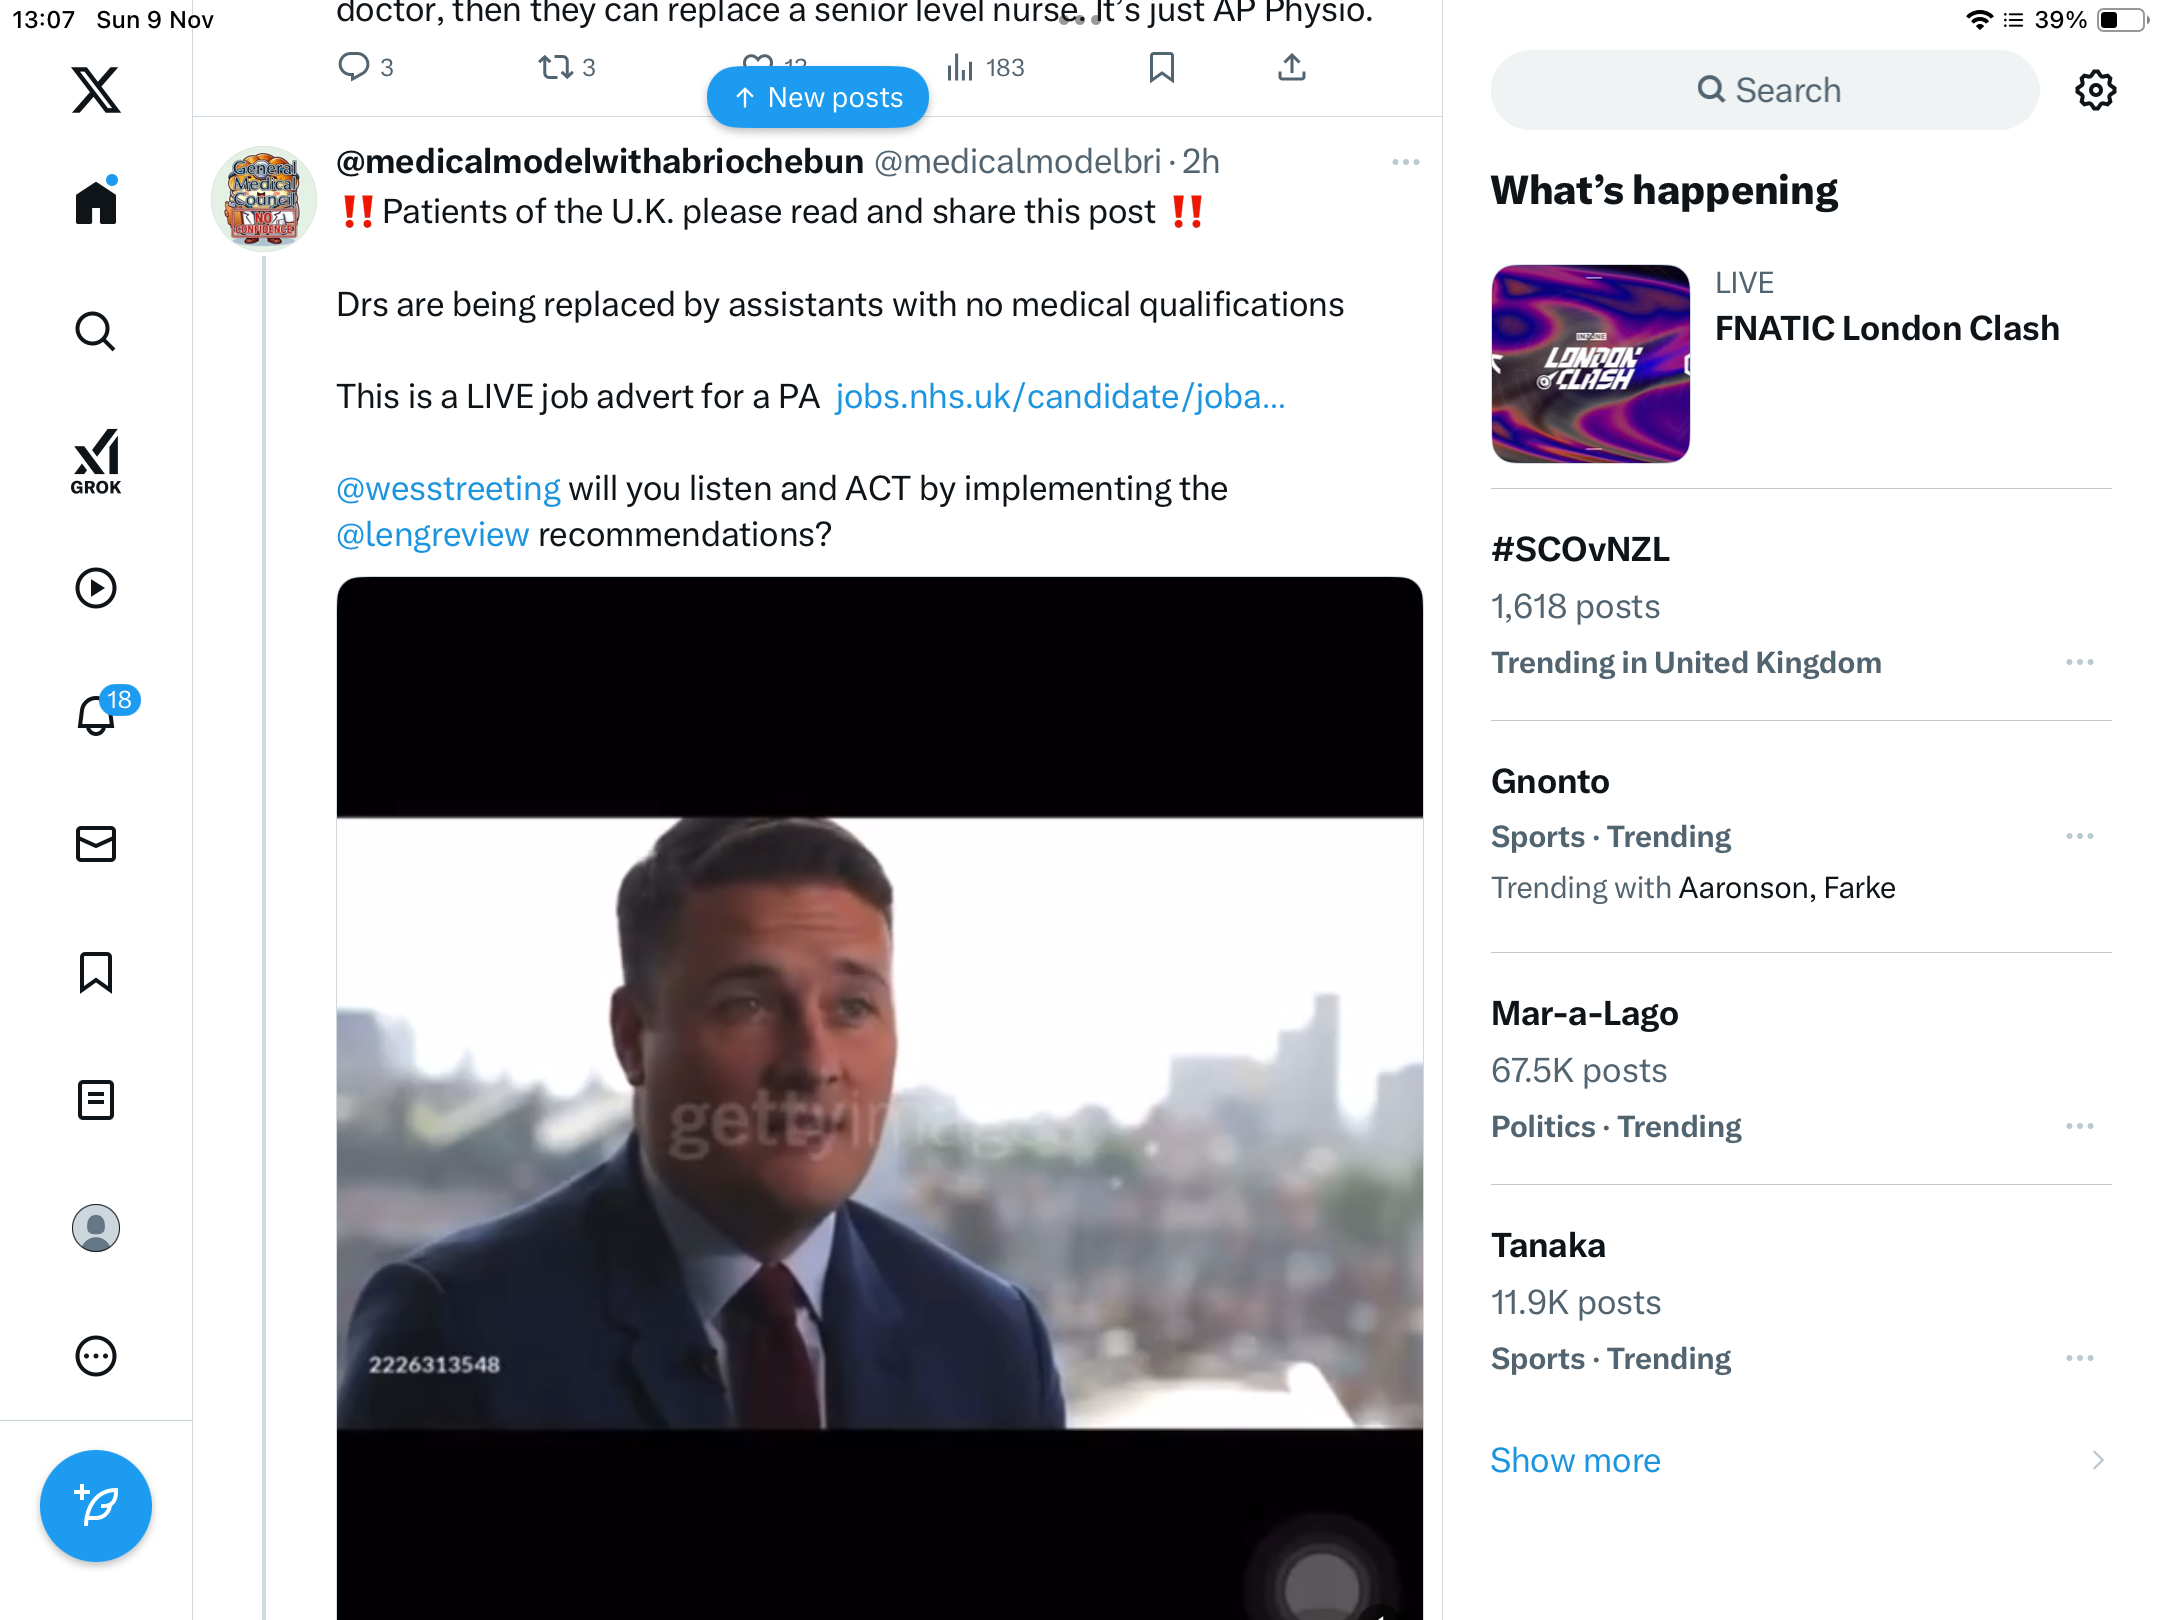Open the sidebar Explore search icon

tap(96, 331)
